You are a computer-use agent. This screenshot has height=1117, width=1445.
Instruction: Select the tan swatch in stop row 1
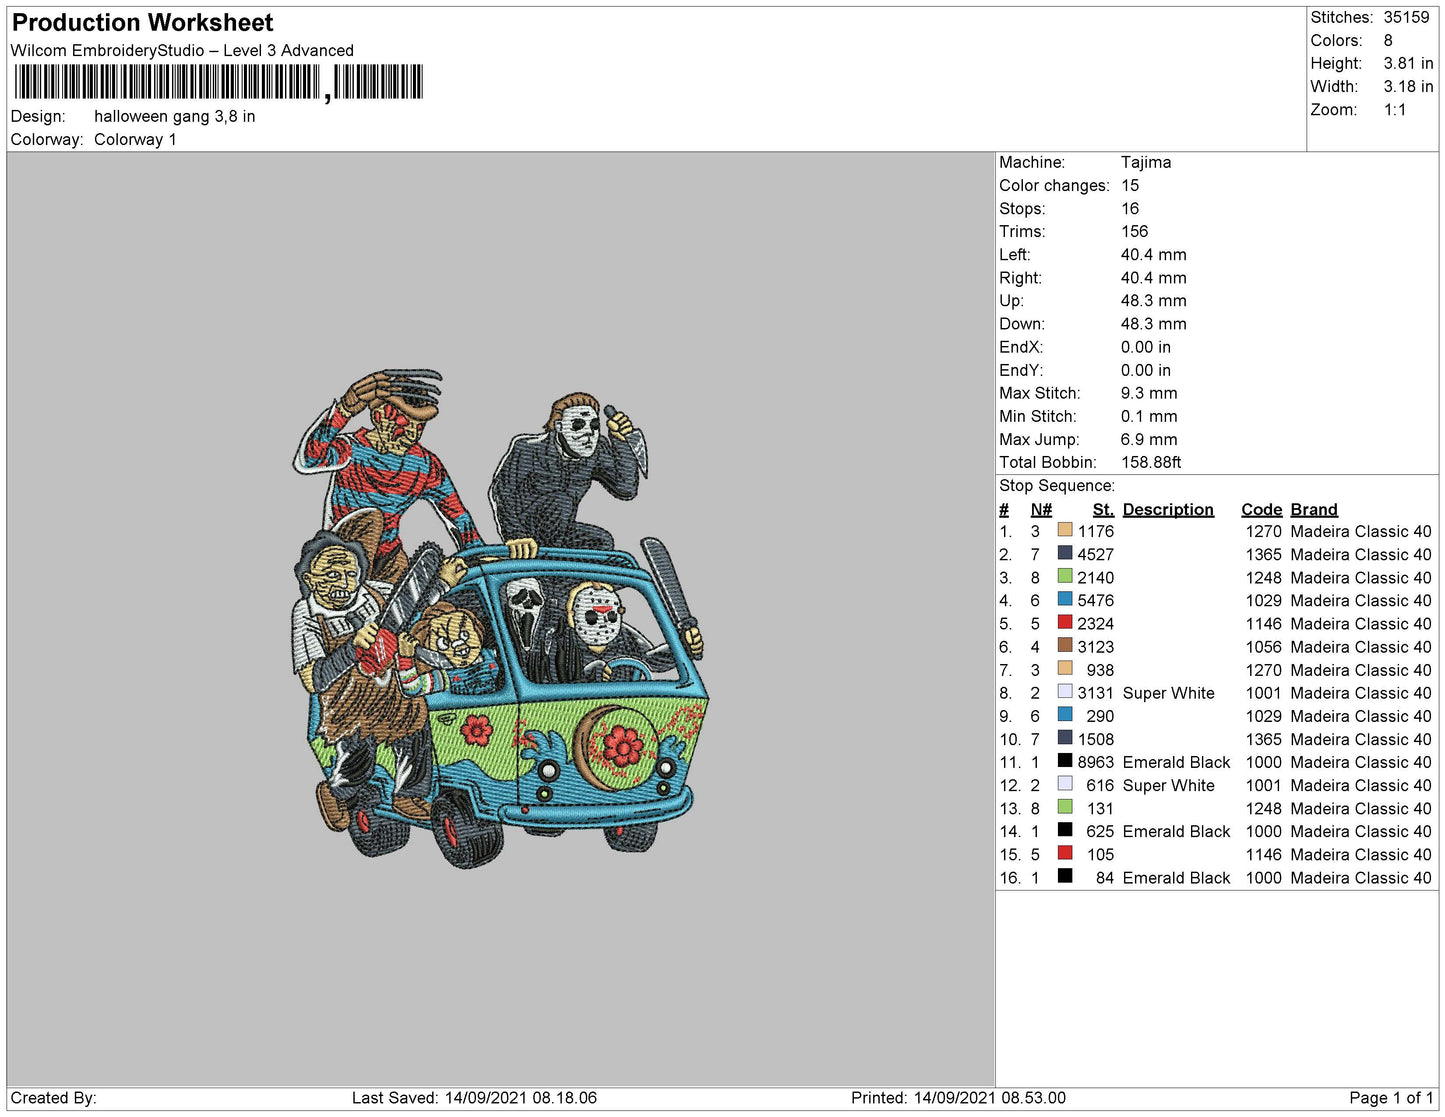click(x=1065, y=531)
